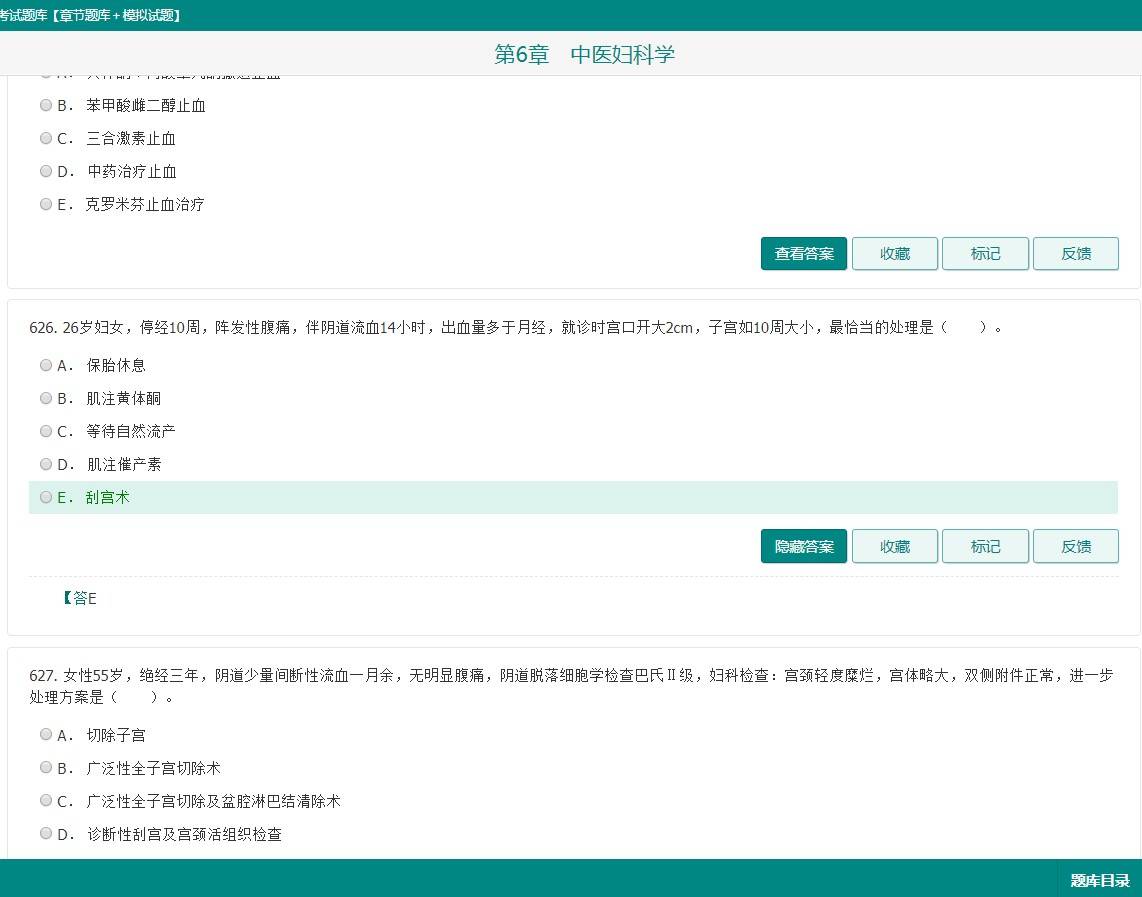Open 题库目录 at bottom right
Screen dimensions: 1142x897
click(1100, 880)
